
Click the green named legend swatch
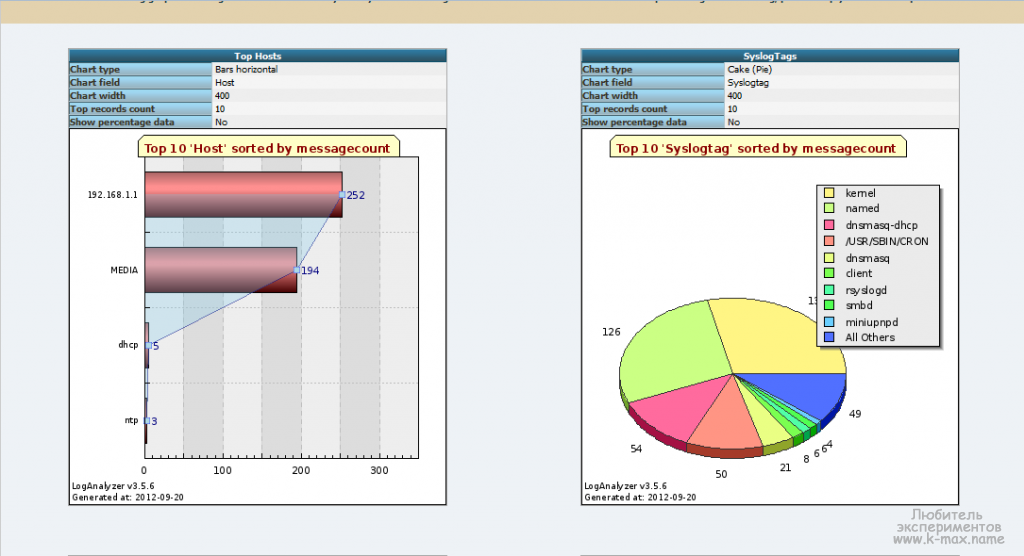point(828,209)
